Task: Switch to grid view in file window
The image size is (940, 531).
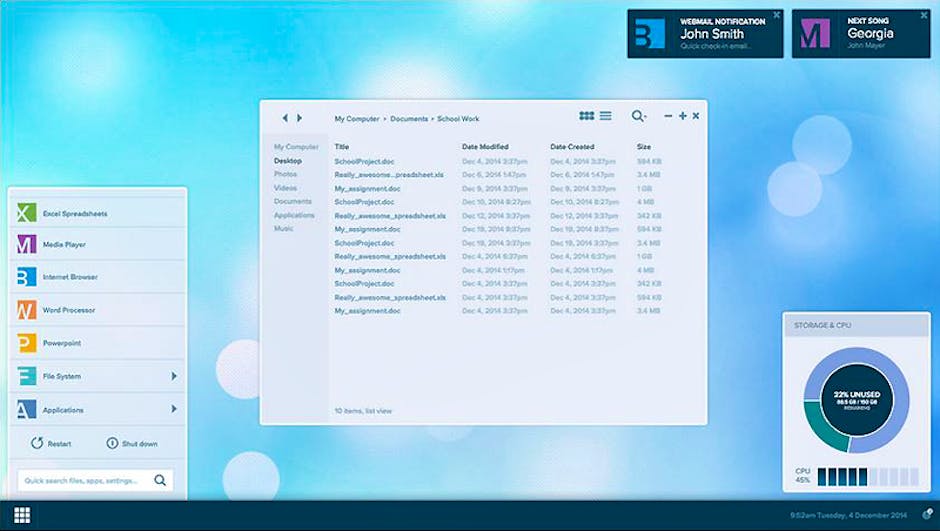Action: [587, 117]
